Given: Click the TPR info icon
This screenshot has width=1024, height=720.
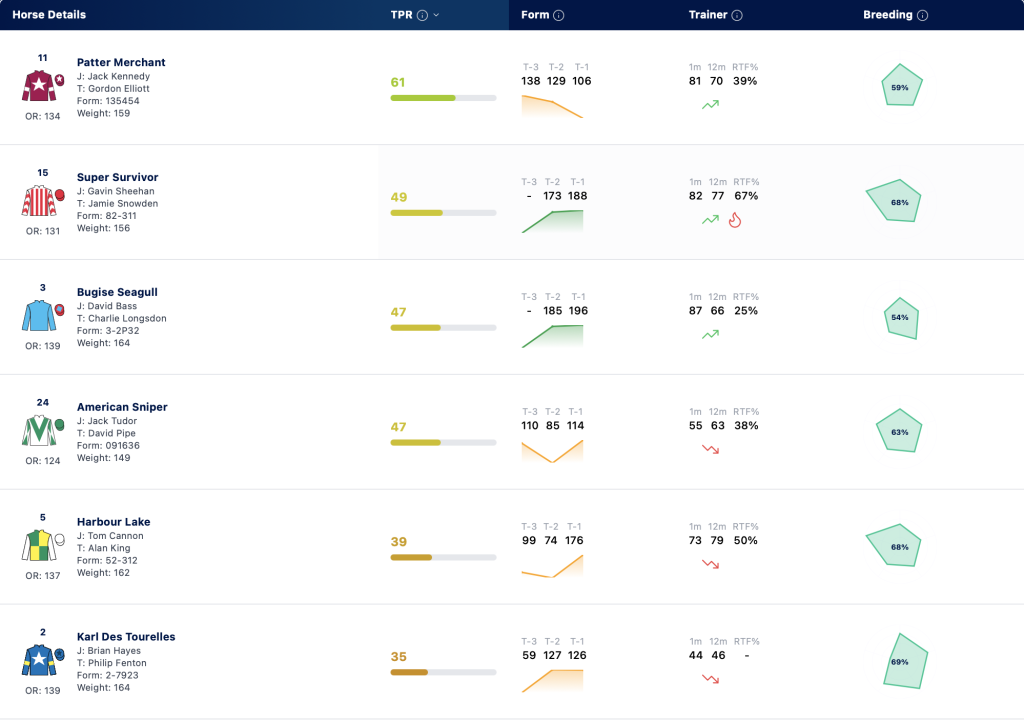Looking at the screenshot, I should [423, 15].
